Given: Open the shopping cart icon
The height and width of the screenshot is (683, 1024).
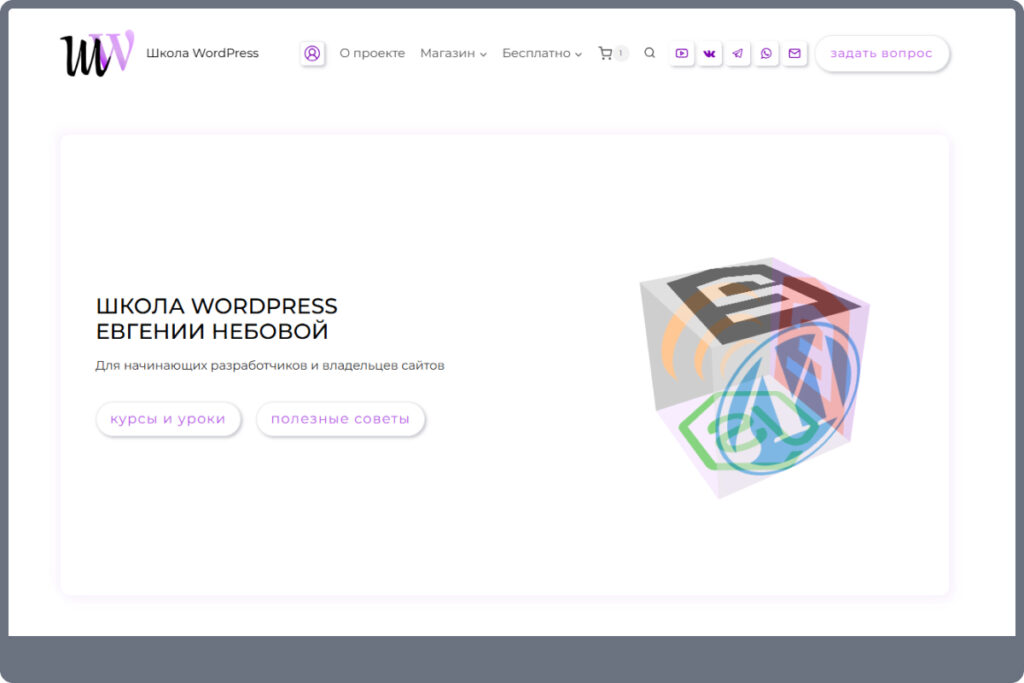Looking at the screenshot, I should point(605,53).
